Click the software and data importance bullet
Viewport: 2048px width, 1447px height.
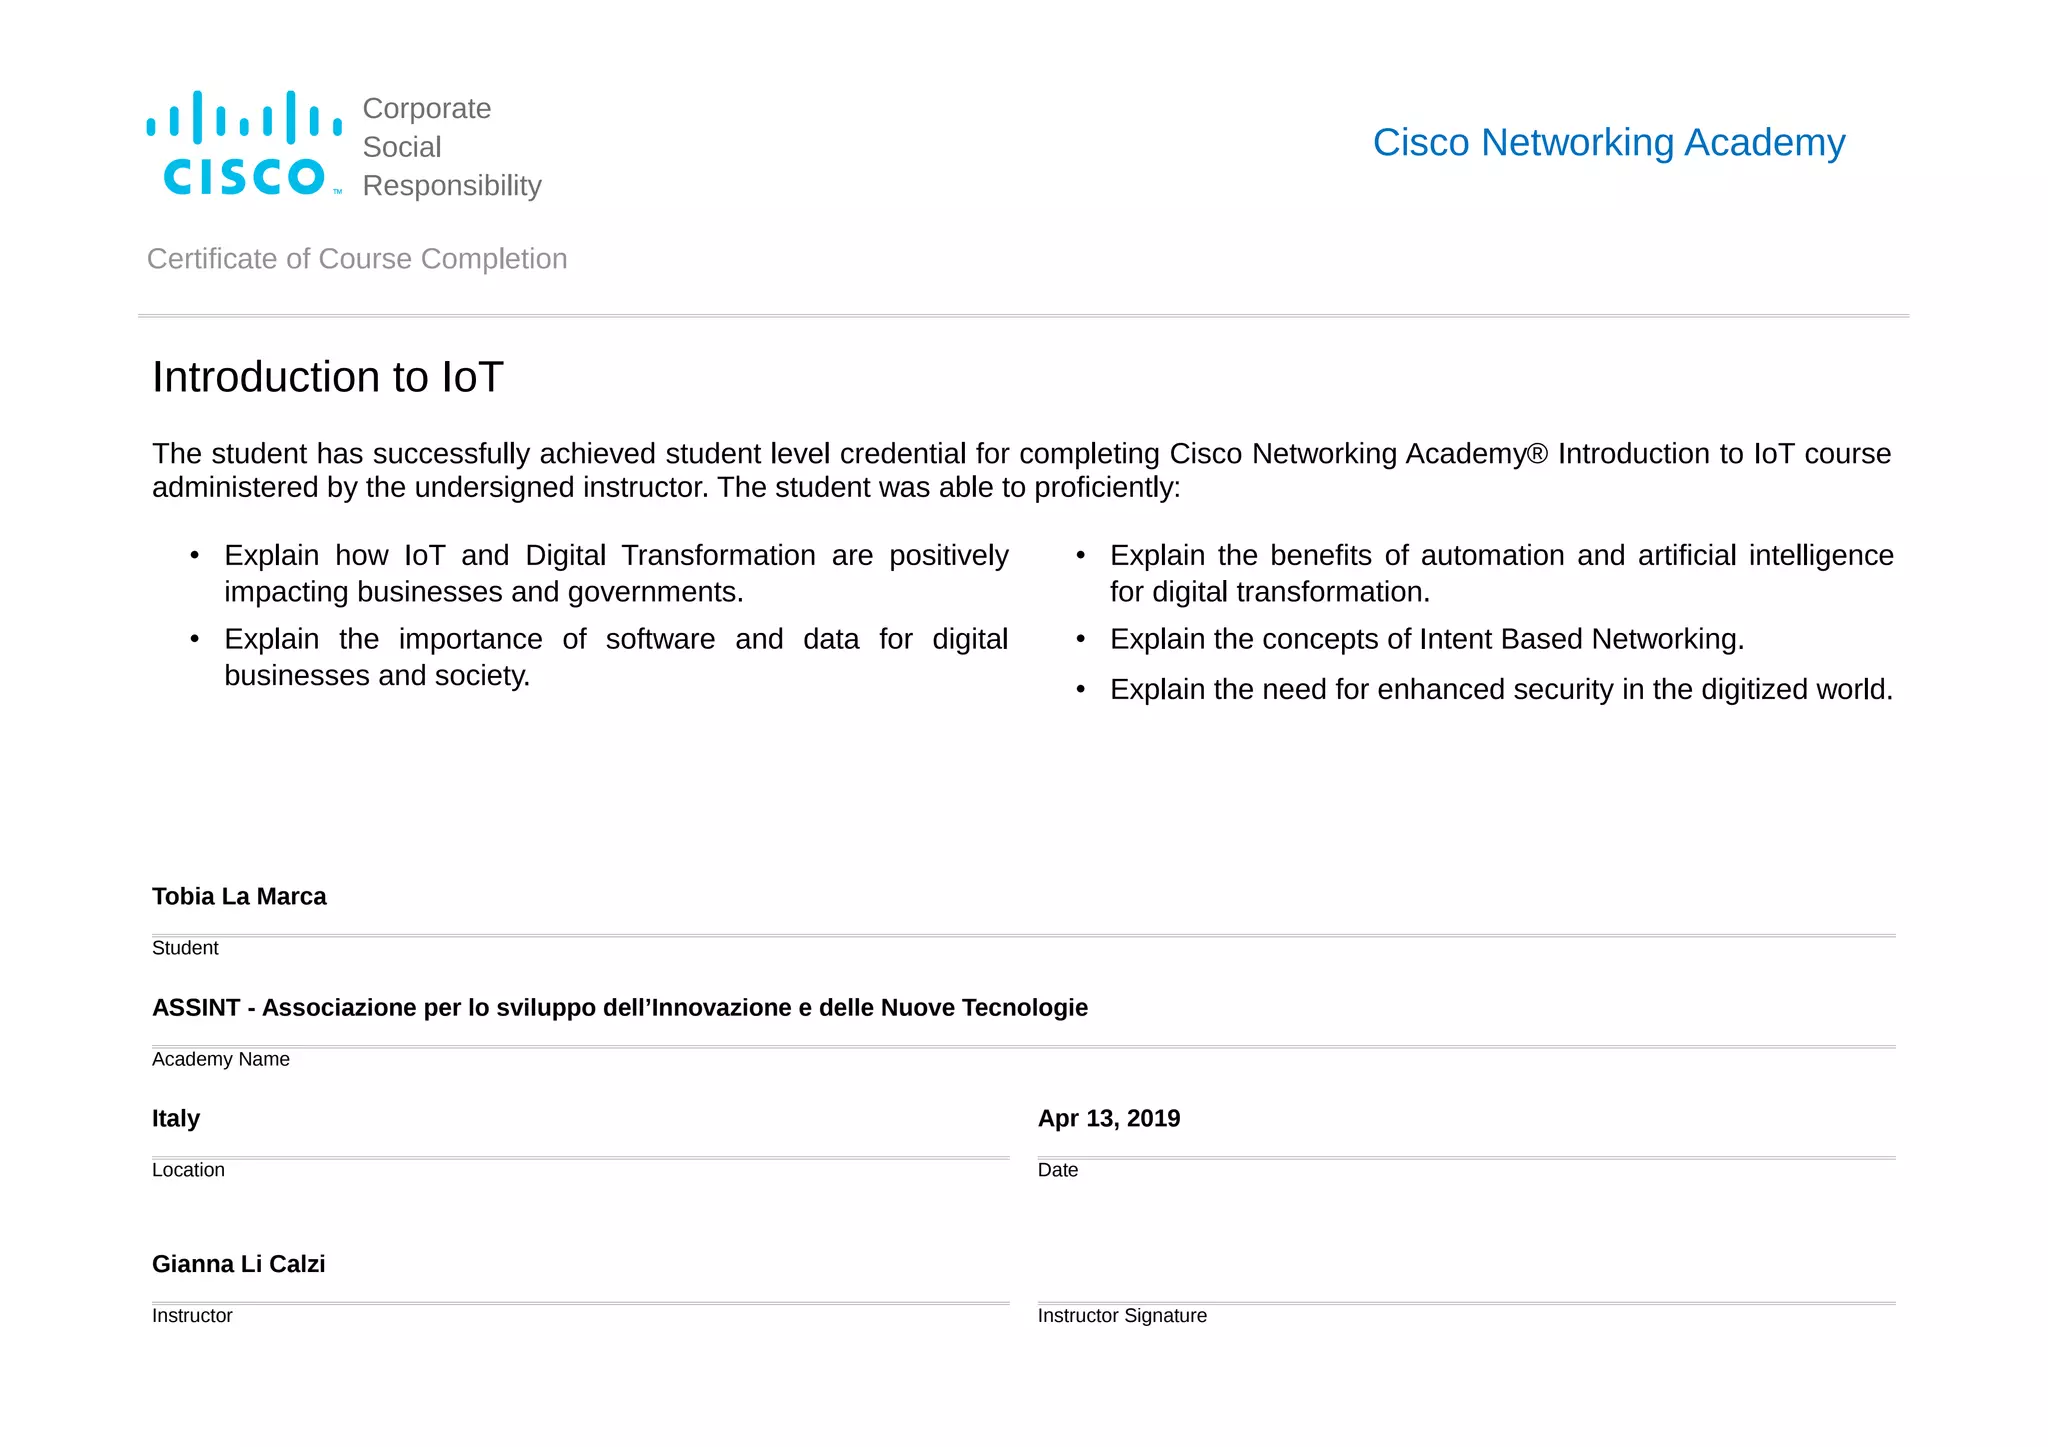tap(616, 657)
